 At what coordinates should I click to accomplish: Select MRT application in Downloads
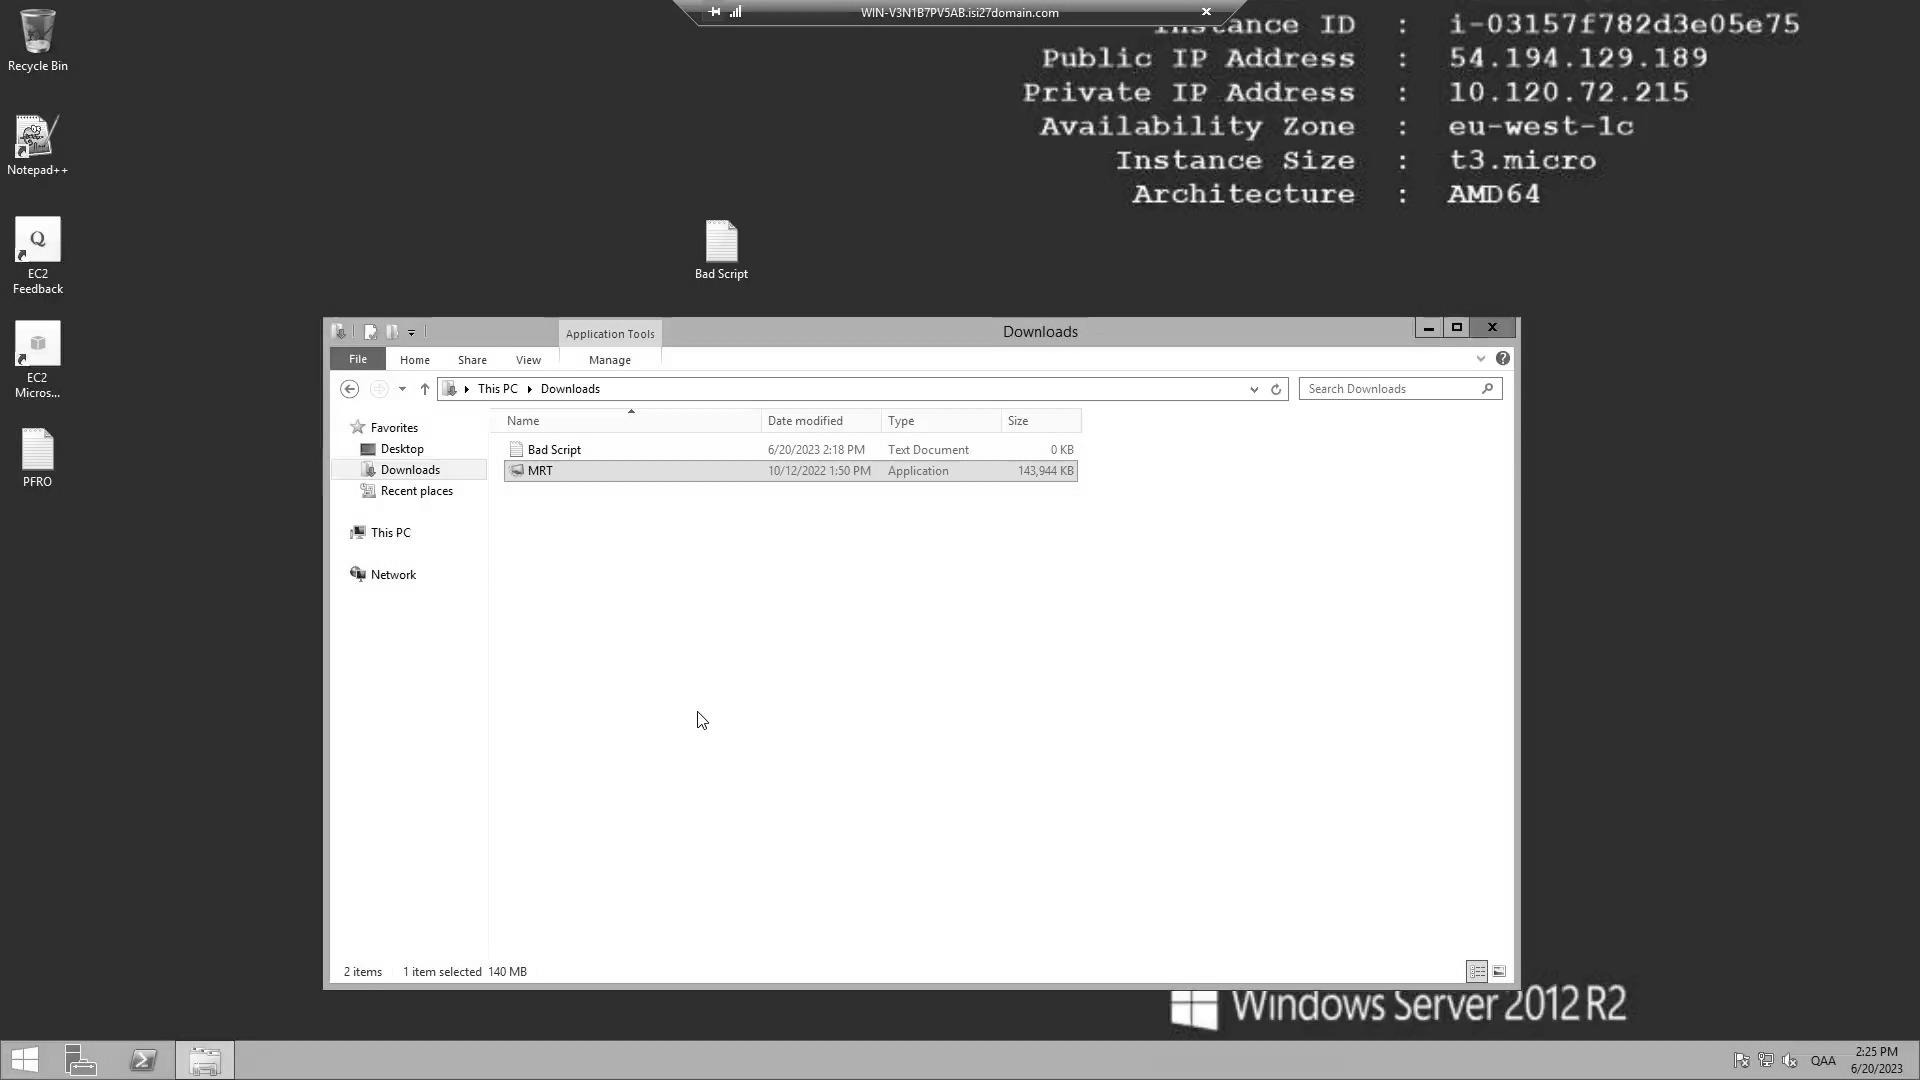541,471
